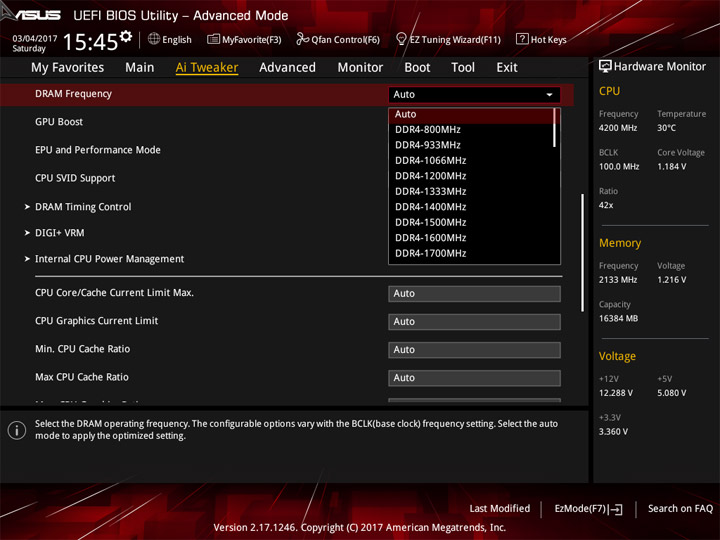Switch to the Main tab
720x540 pixels.
tap(140, 68)
